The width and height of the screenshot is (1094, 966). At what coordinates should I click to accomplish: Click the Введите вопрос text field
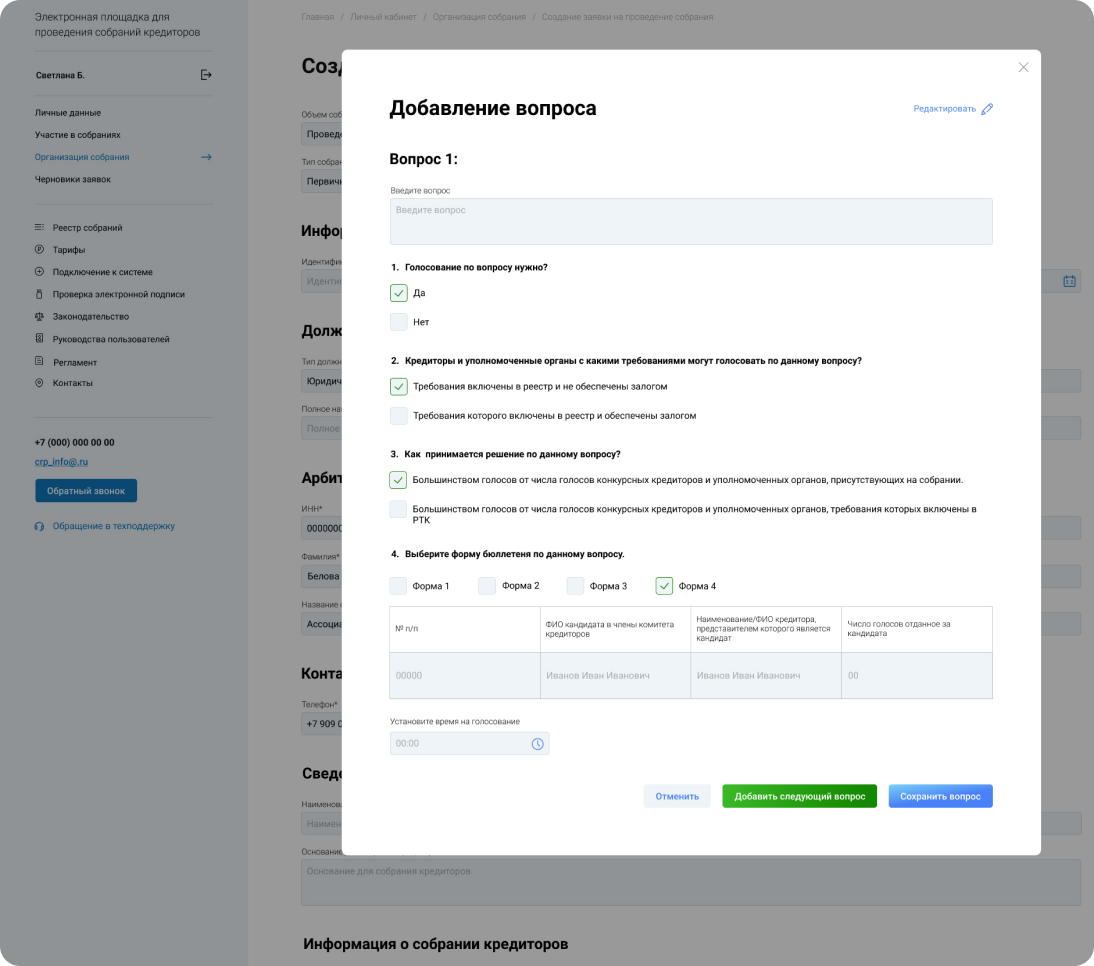click(x=690, y=221)
